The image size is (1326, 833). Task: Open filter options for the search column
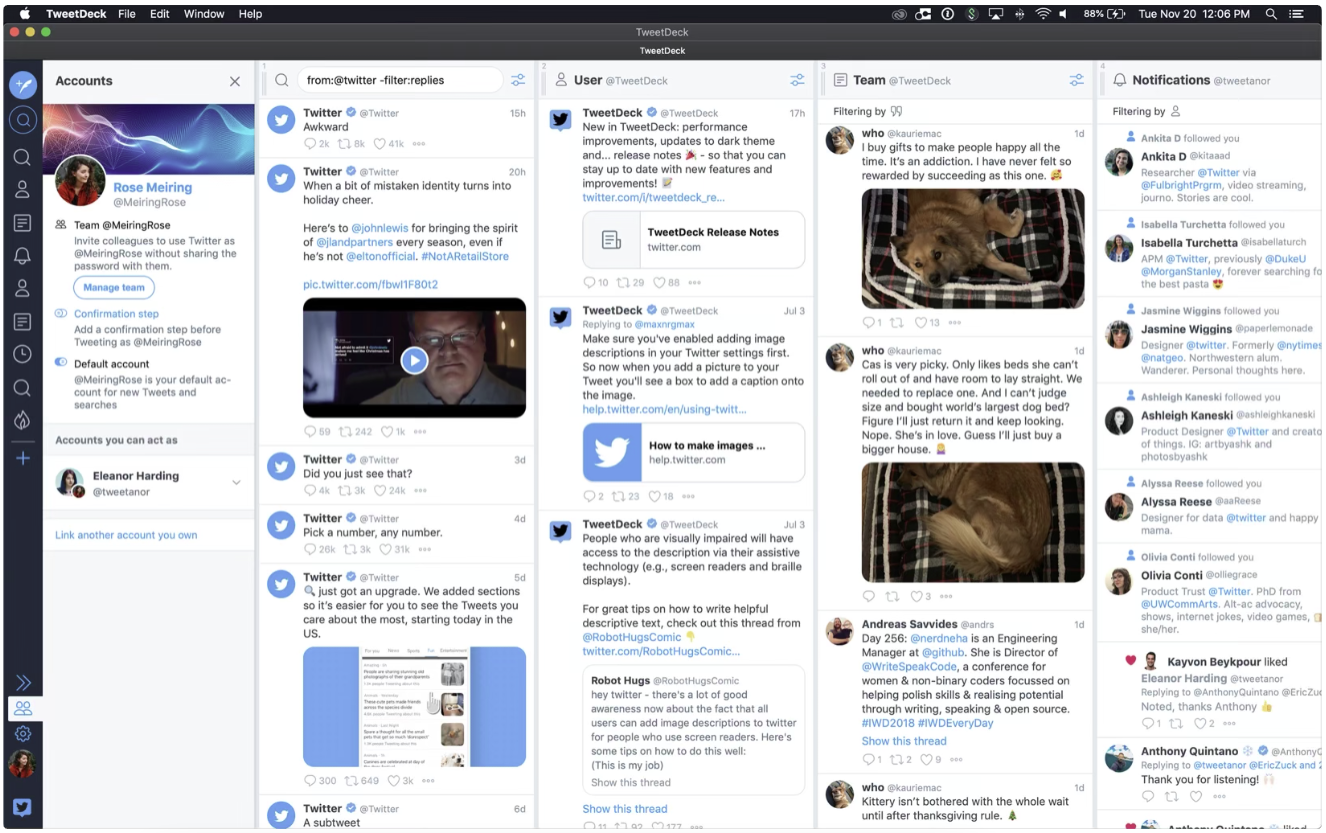[518, 81]
